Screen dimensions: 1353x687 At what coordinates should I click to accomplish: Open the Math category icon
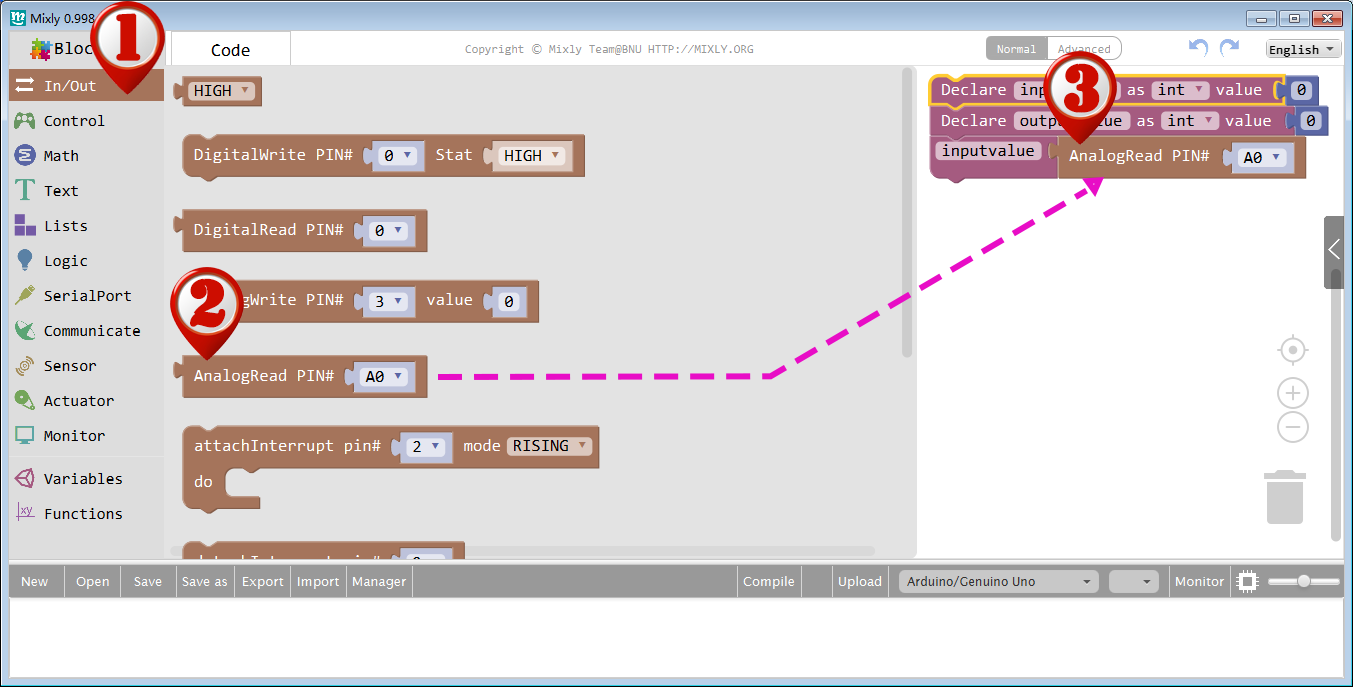click(25, 156)
